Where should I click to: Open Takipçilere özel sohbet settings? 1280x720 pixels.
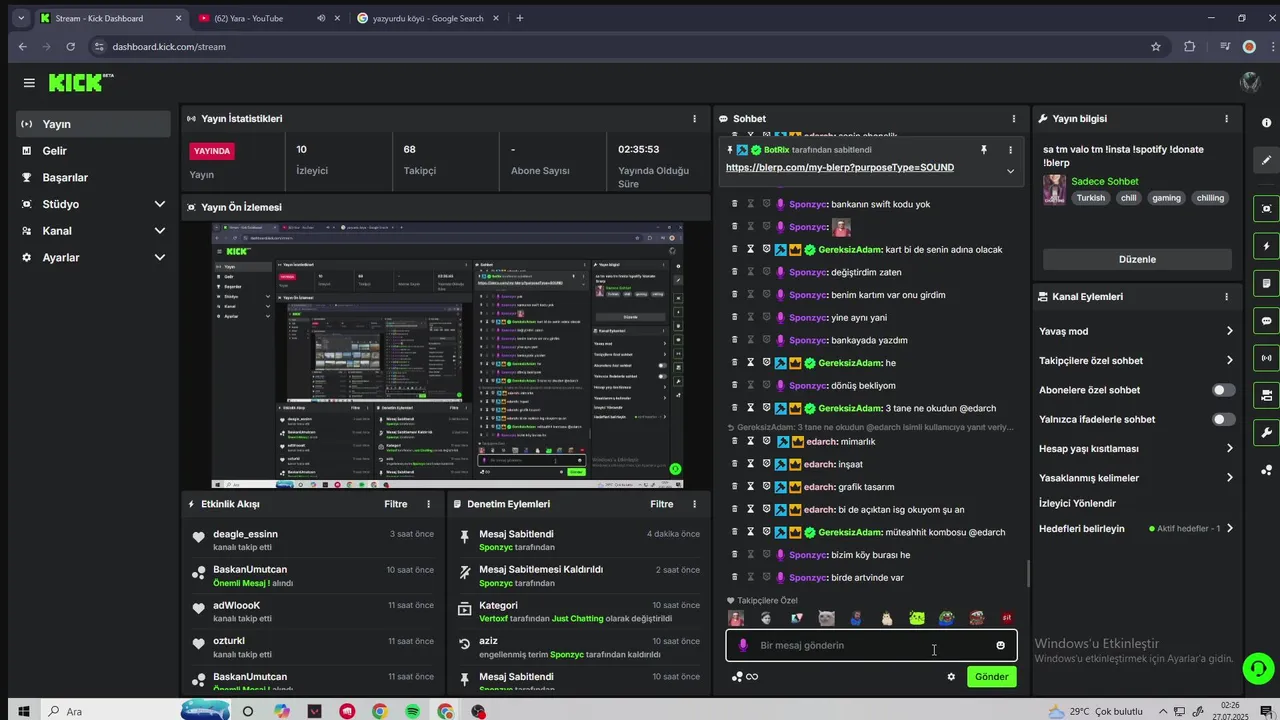(1136, 361)
